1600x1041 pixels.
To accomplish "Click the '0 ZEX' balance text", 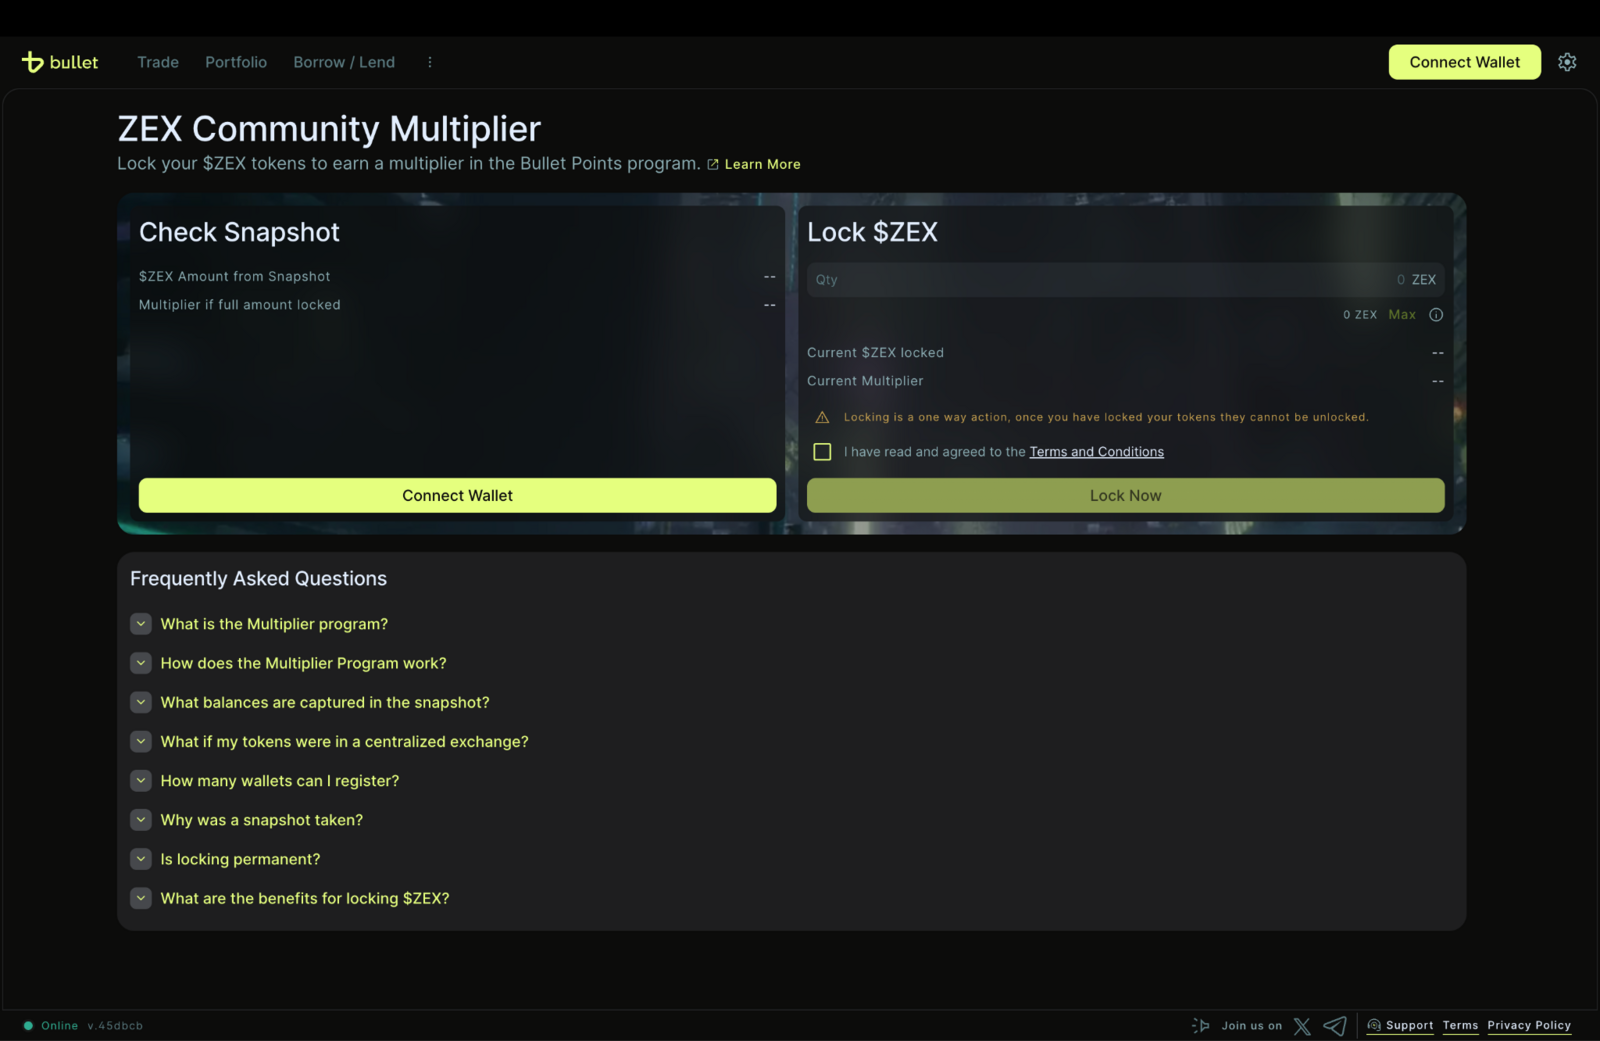I will 1360,315.
